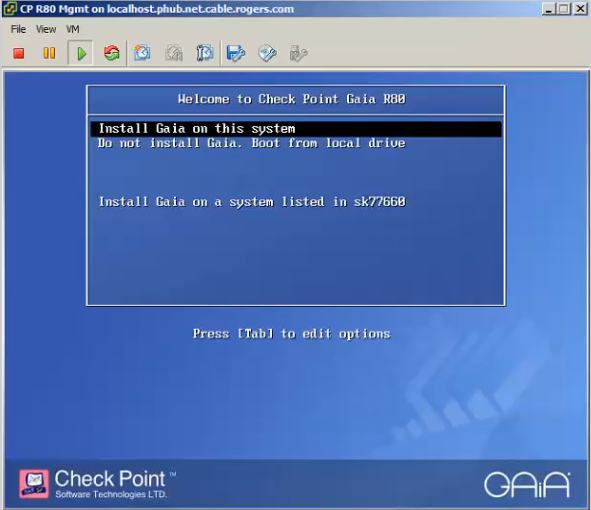Viewport: 591px width, 510px height.
Task: Take a snapshot with the clock snapshot icon
Action: point(142,53)
